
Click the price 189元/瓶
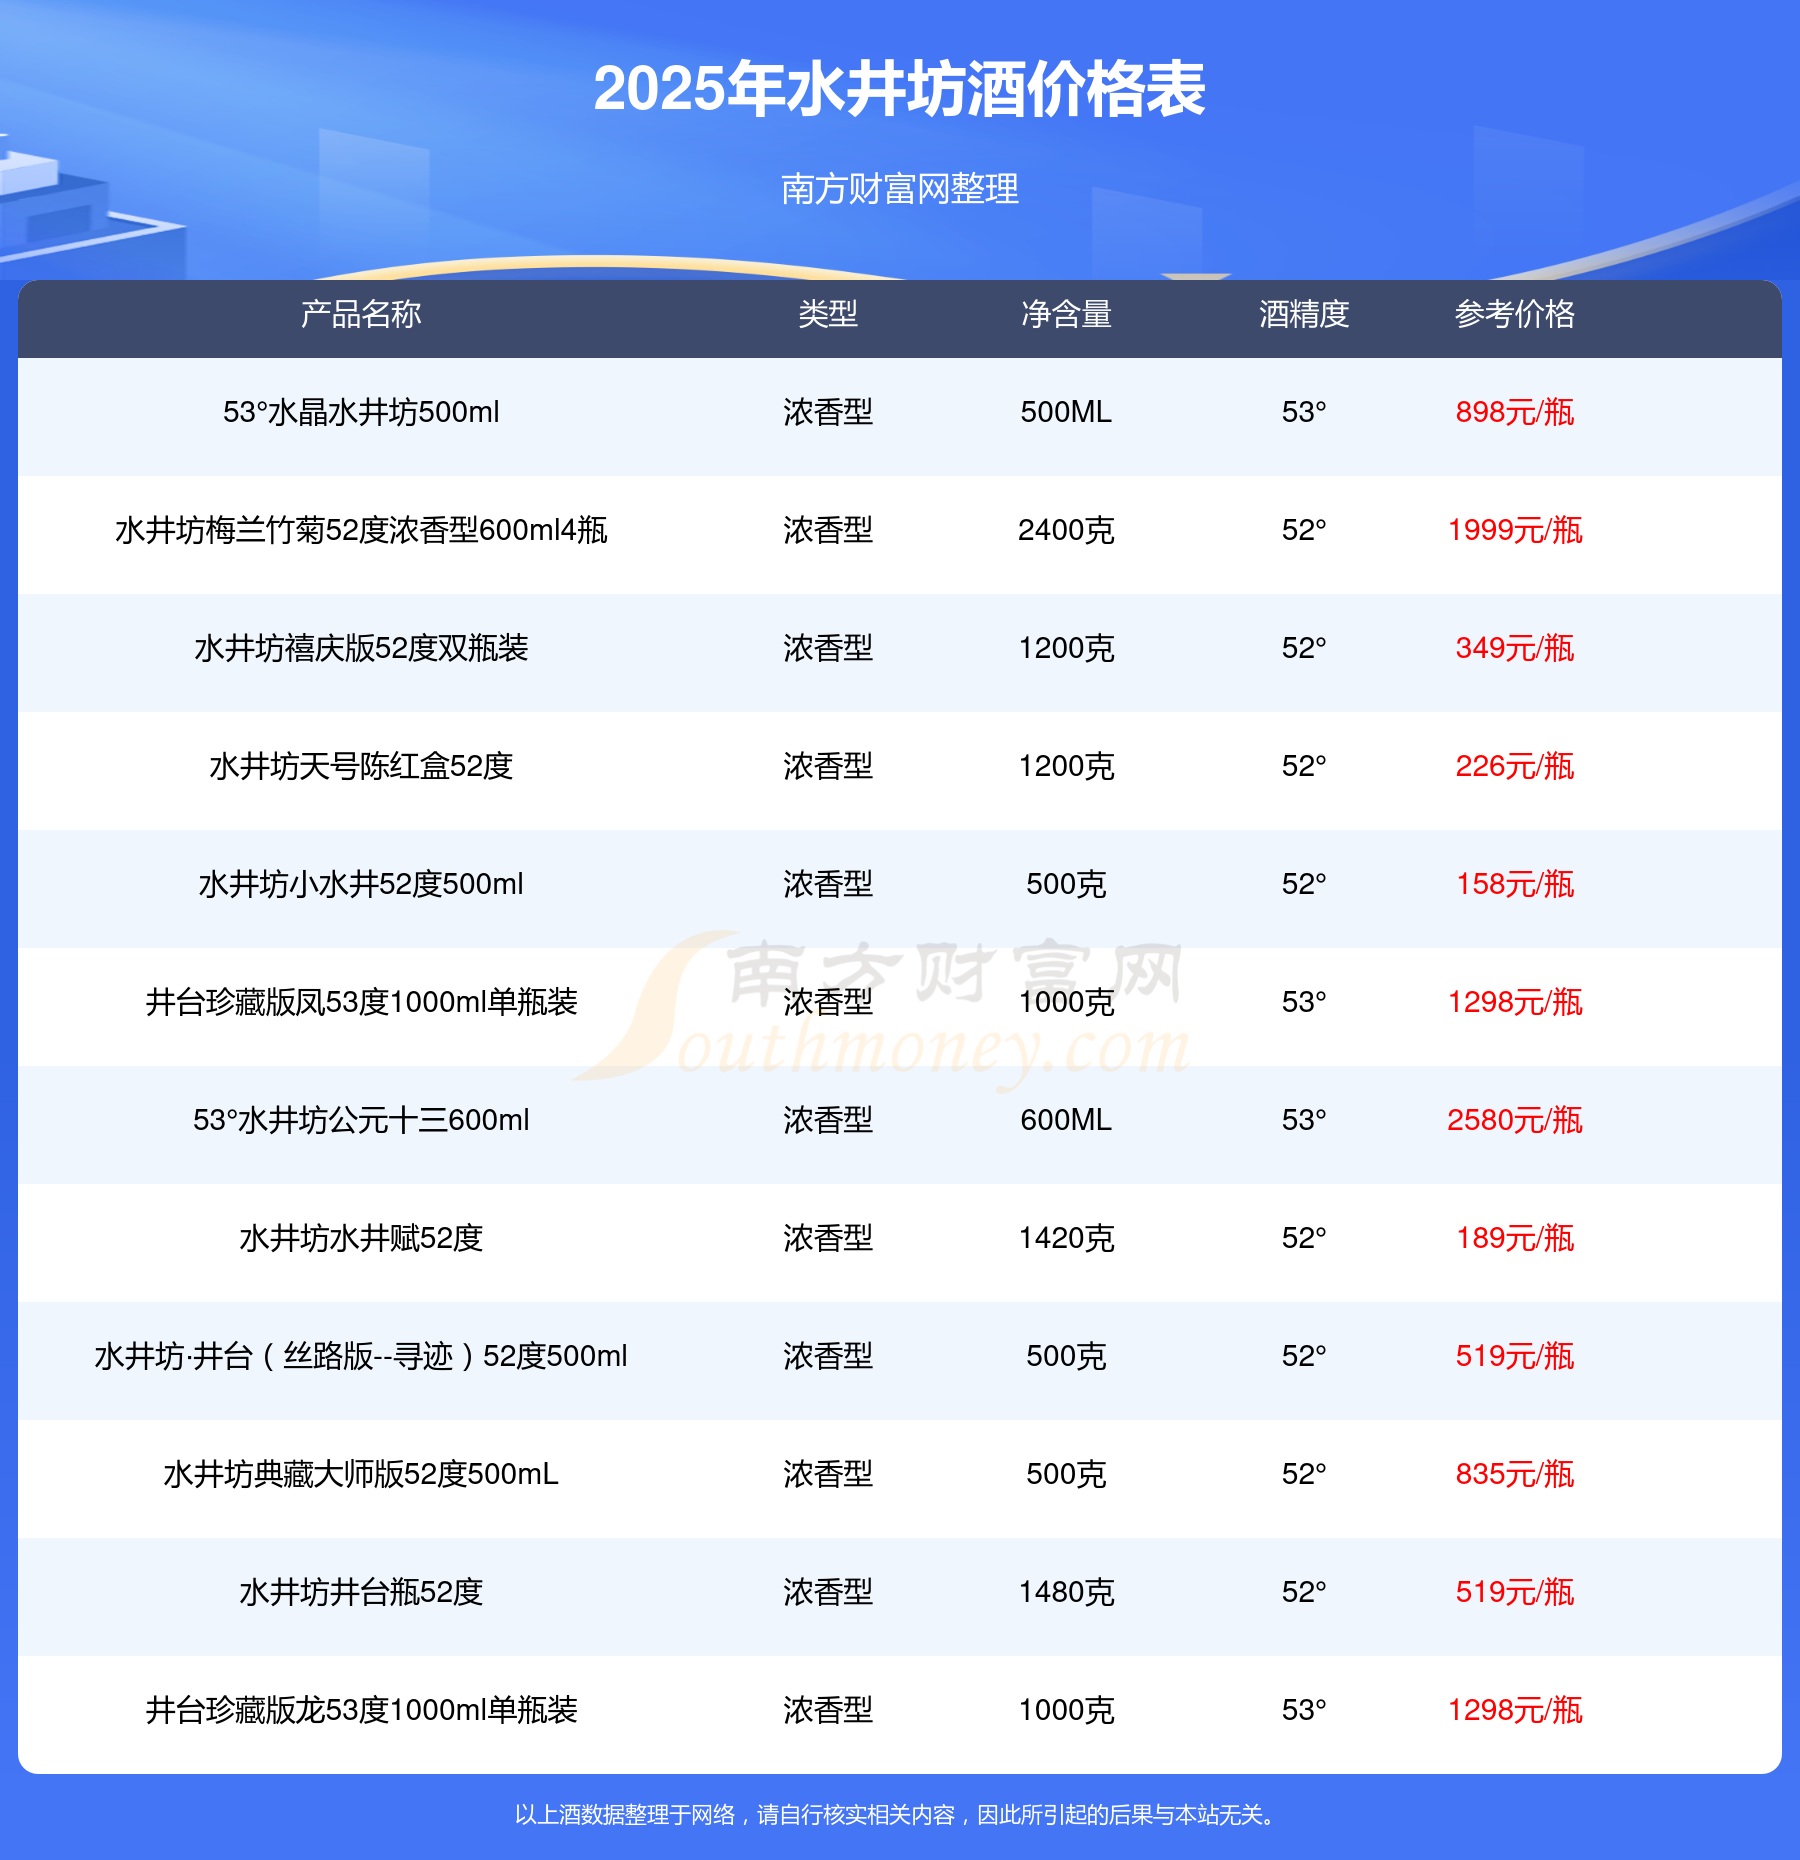[x=1515, y=1238]
